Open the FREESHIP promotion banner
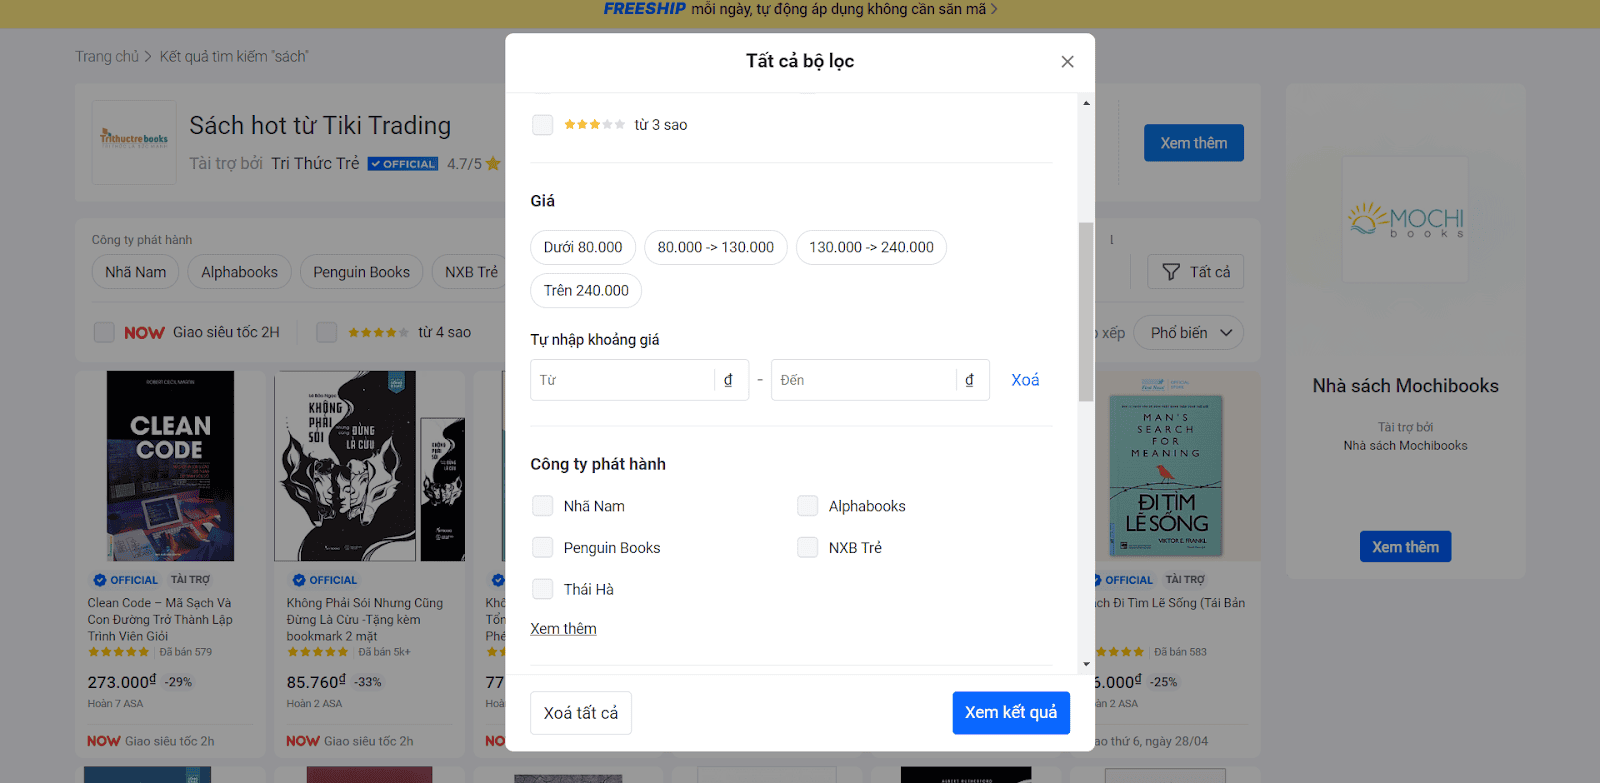This screenshot has height=783, width=1600. [x=800, y=10]
